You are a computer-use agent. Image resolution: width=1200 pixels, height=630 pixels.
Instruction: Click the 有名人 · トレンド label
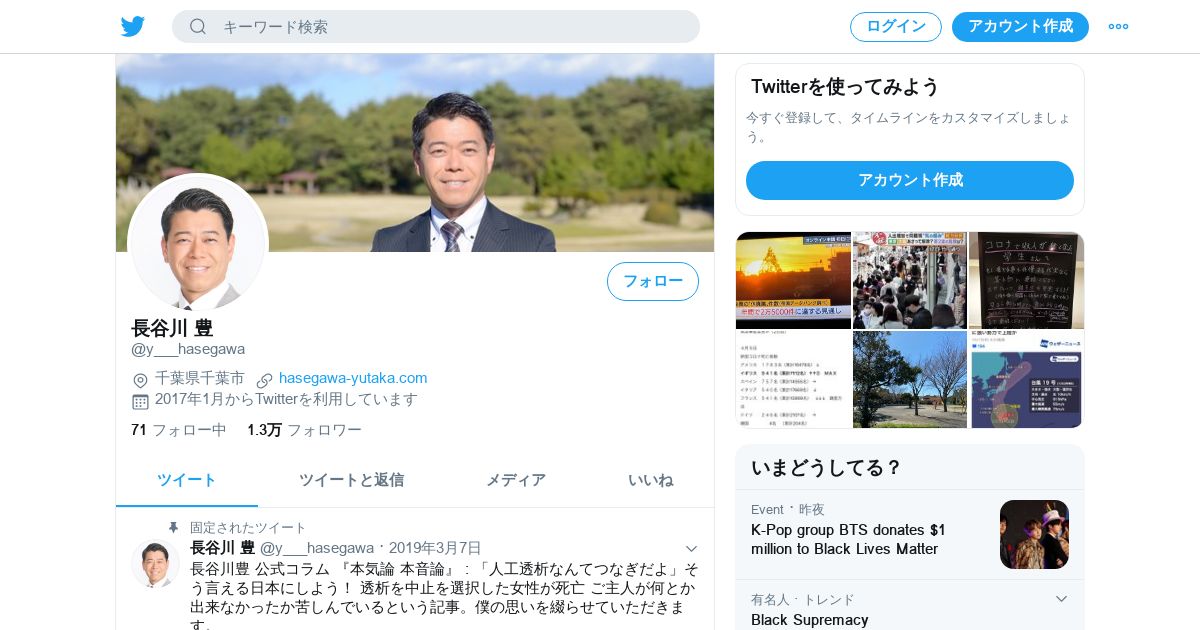(803, 599)
